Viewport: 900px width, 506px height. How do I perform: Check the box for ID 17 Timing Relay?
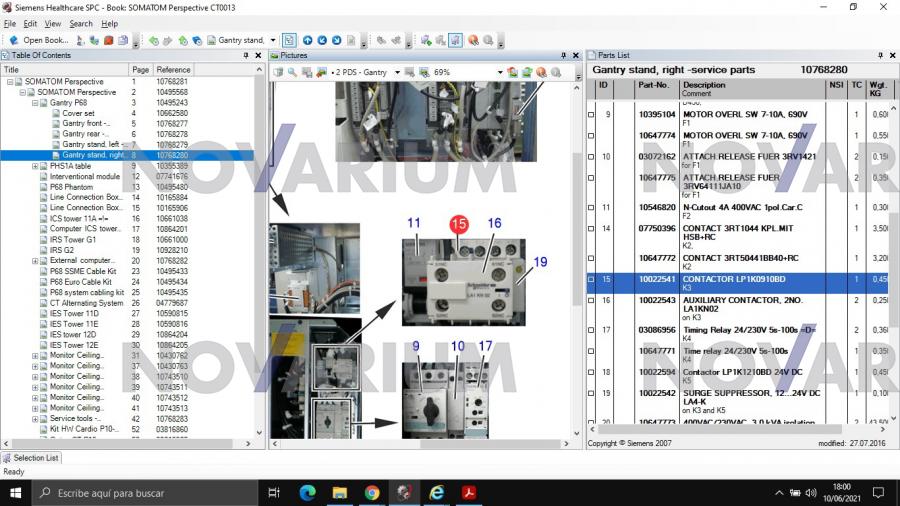click(591, 330)
